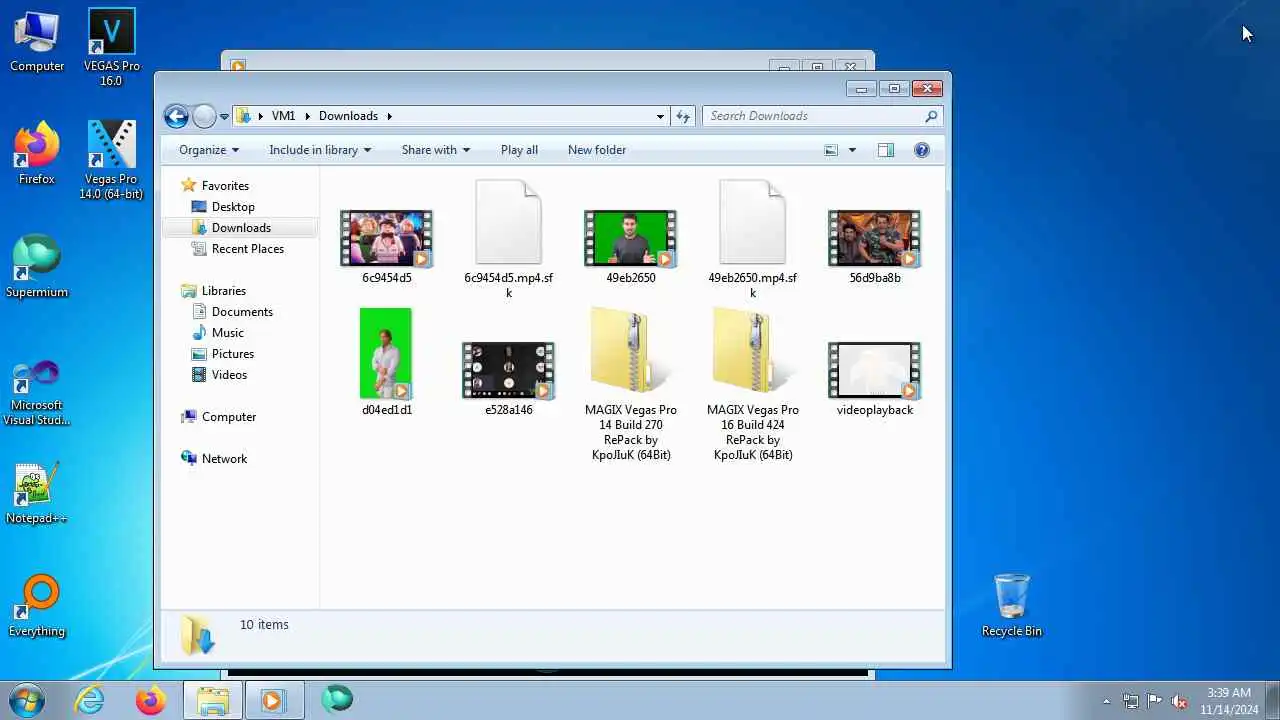Refresh the Downloads folder view

pyautogui.click(x=683, y=116)
